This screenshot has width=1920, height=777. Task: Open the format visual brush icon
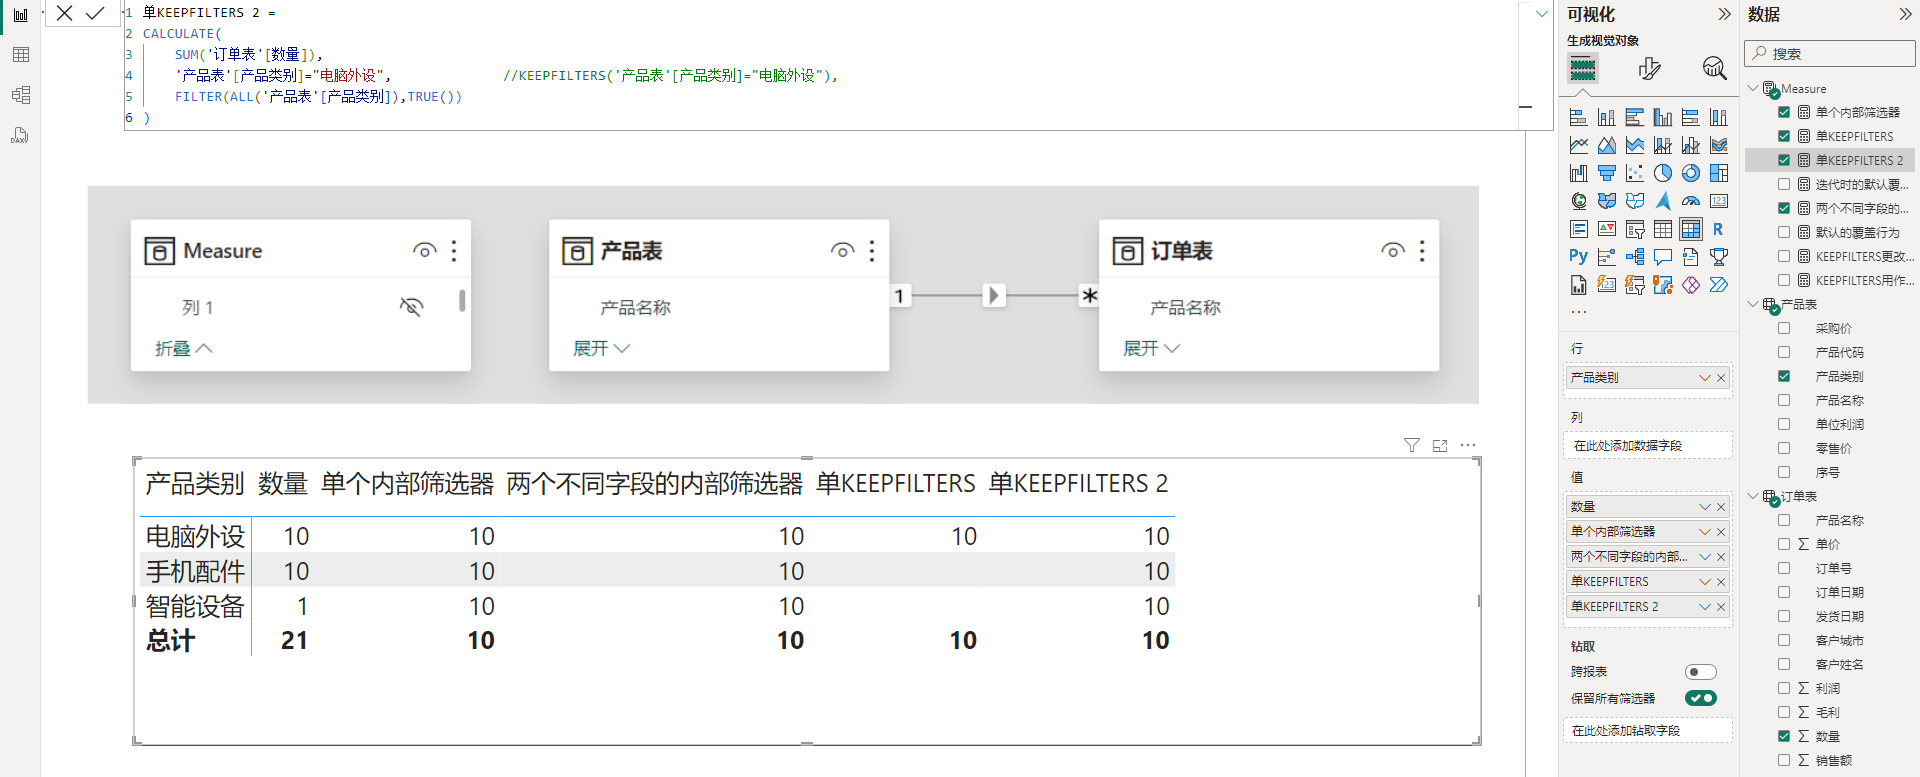pos(1649,68)
